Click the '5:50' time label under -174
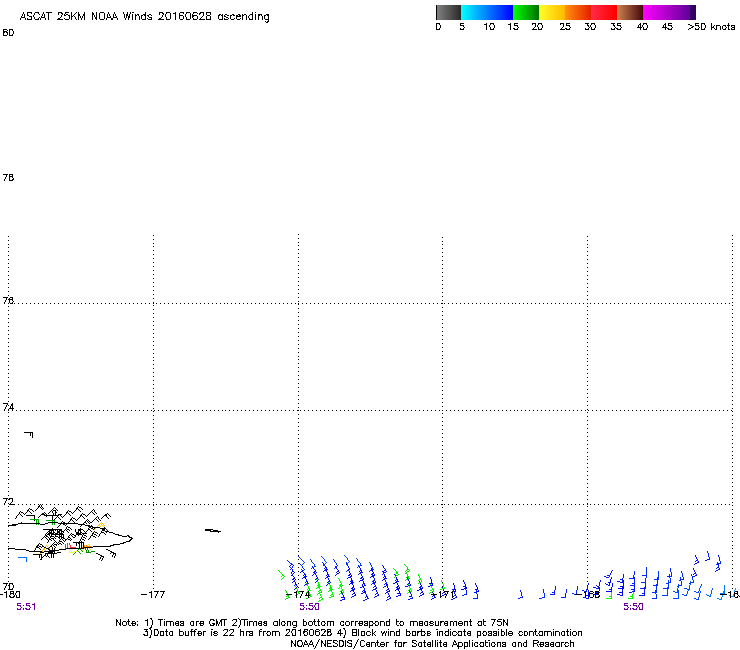The height and width of the screenshot is (650, 740). pos(309,607)
